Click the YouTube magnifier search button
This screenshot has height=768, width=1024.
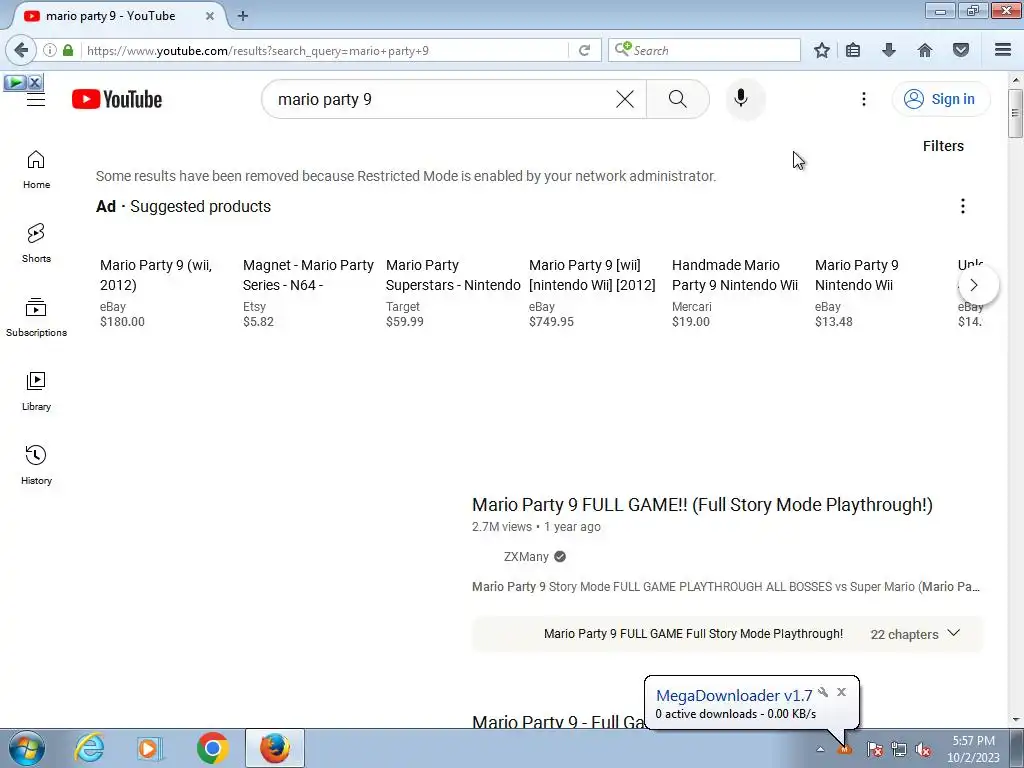678,99
